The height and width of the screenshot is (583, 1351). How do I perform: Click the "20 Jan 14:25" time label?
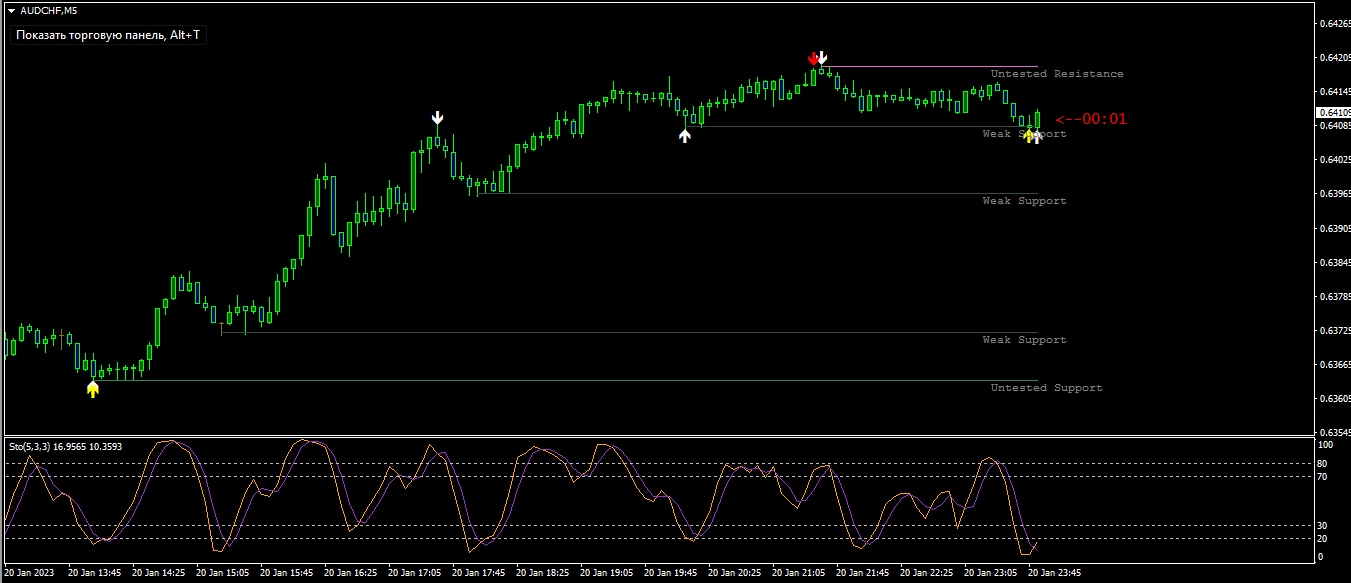(159, 573)
